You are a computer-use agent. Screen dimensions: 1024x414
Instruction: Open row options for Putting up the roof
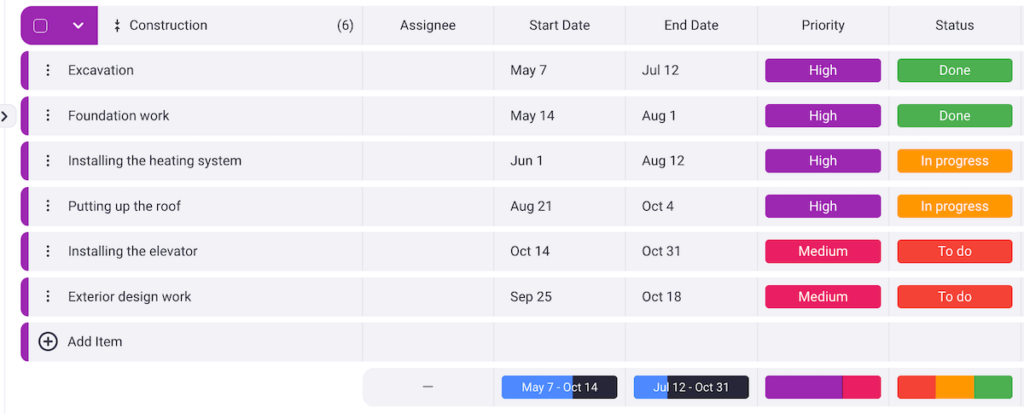47,206
